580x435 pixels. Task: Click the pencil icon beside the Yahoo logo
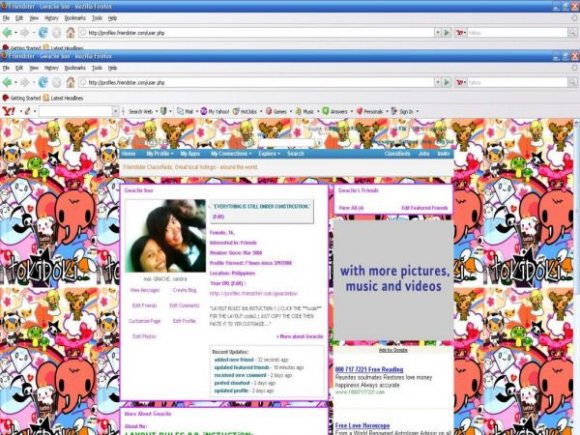(27, 111)
